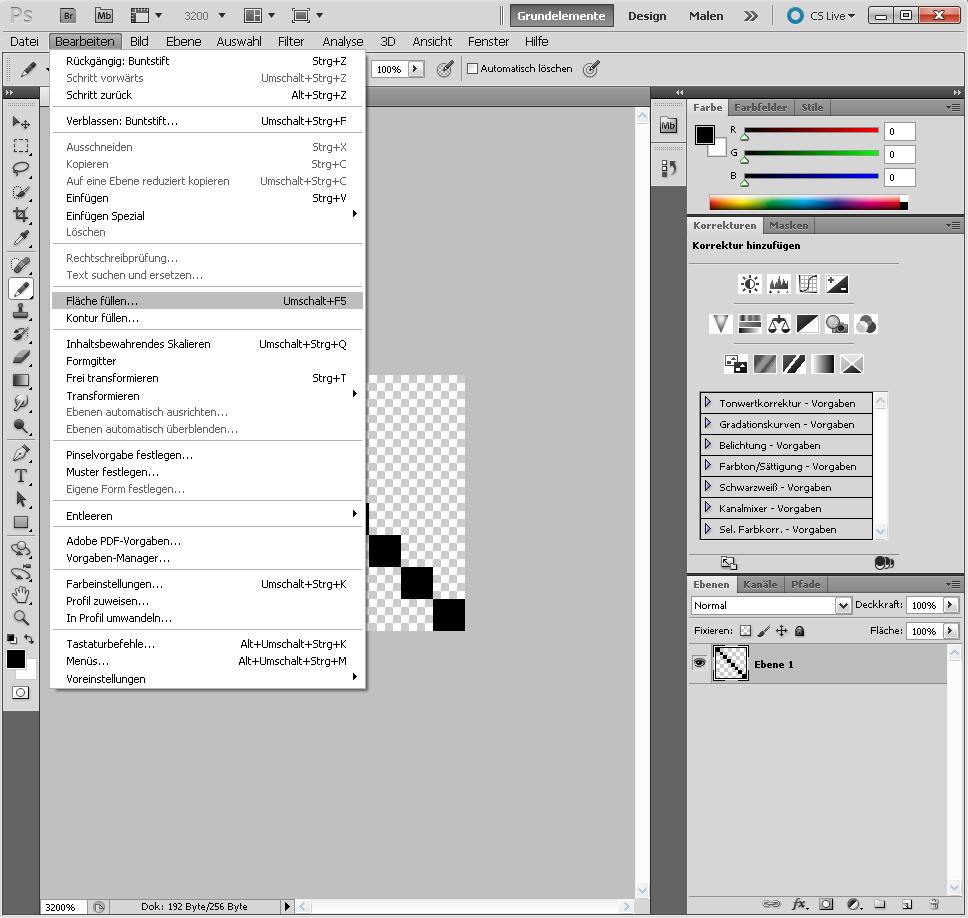Viewport: 968px width, 918px height.
Task: Switch to the Kanäle tab
Action: point(760,584)
